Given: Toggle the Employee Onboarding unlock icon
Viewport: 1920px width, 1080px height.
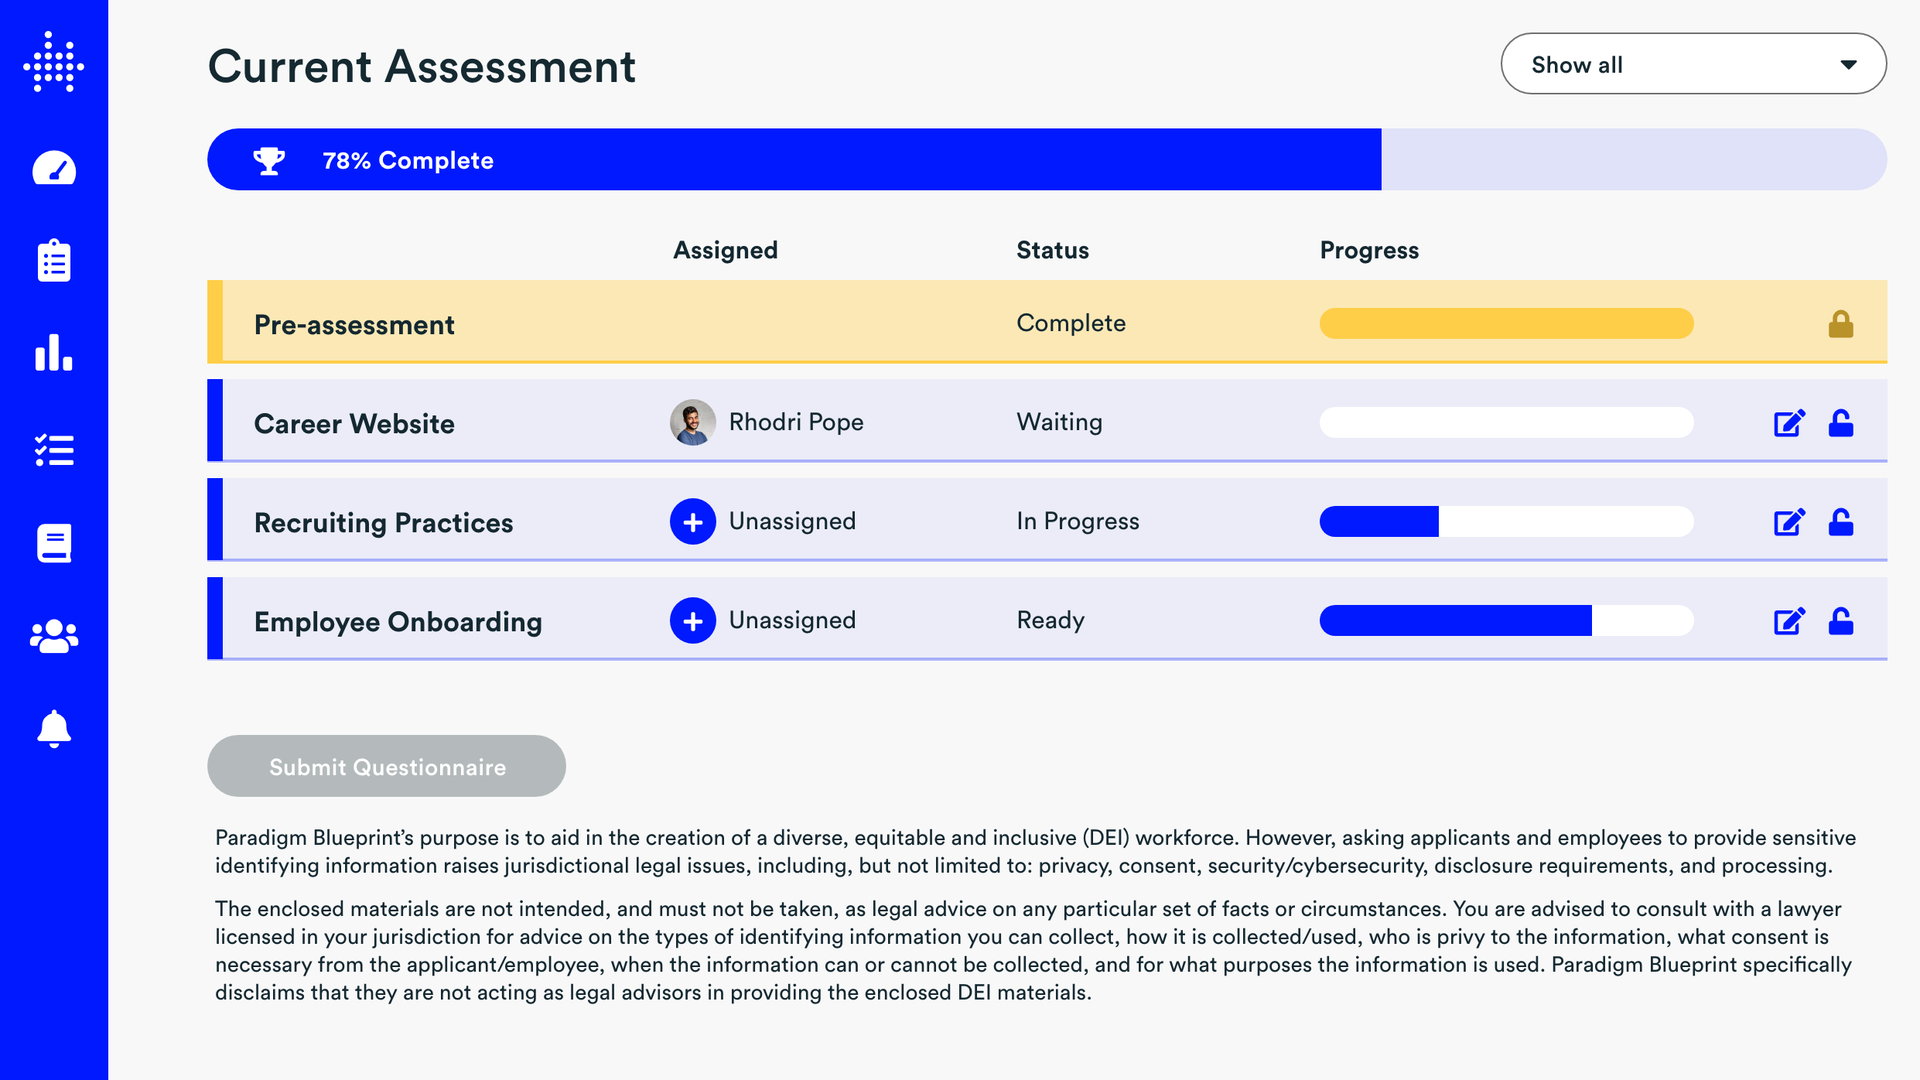Looking at the screenshot, I should [1841, 621].
